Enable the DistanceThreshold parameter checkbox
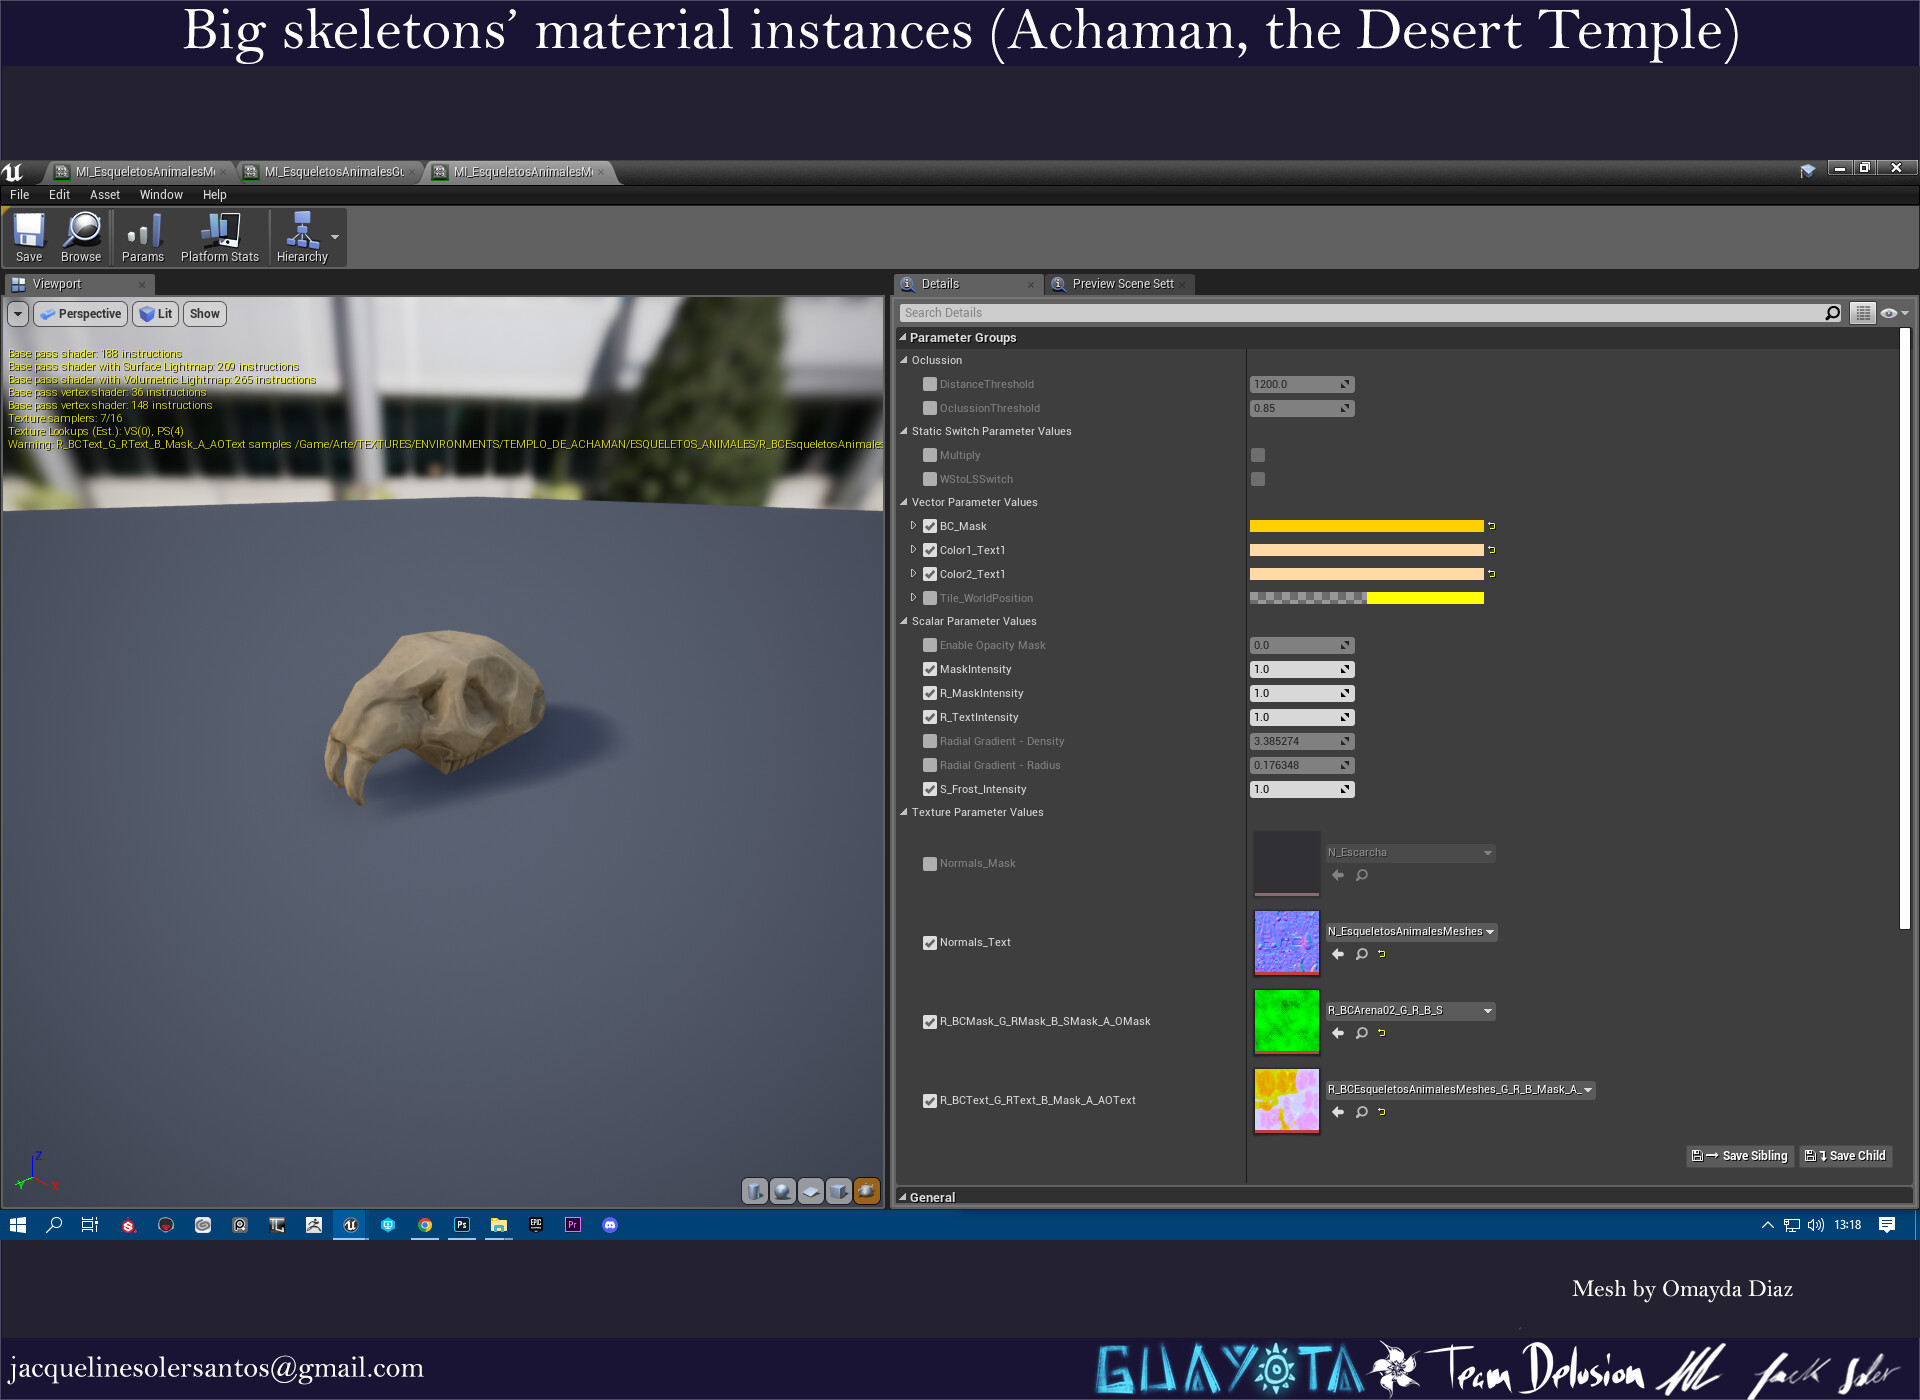The width and height of the screenshot is (1920, 1400). [930, 384]
